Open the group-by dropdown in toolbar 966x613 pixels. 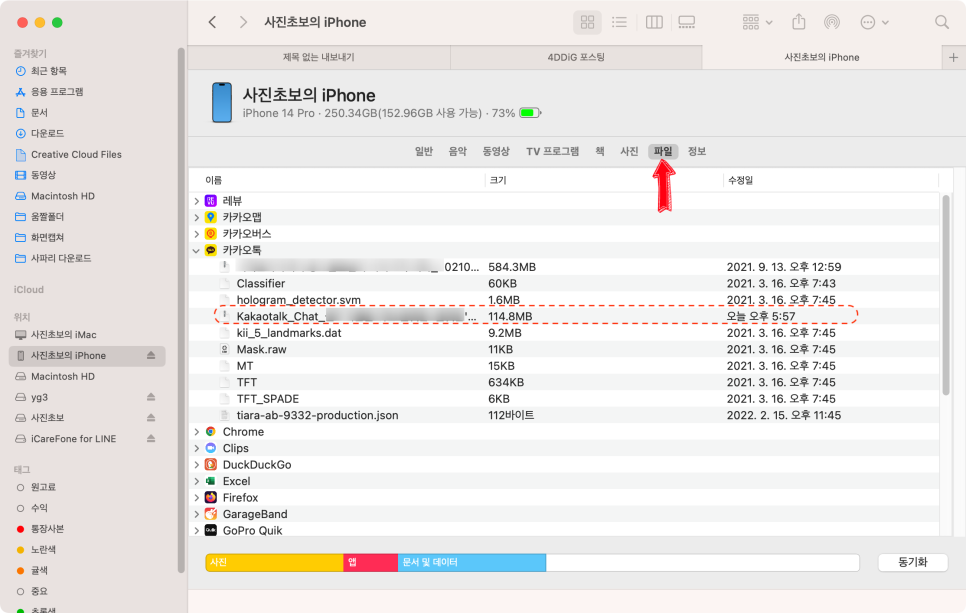pyautogui.click(x=757, y=22)
